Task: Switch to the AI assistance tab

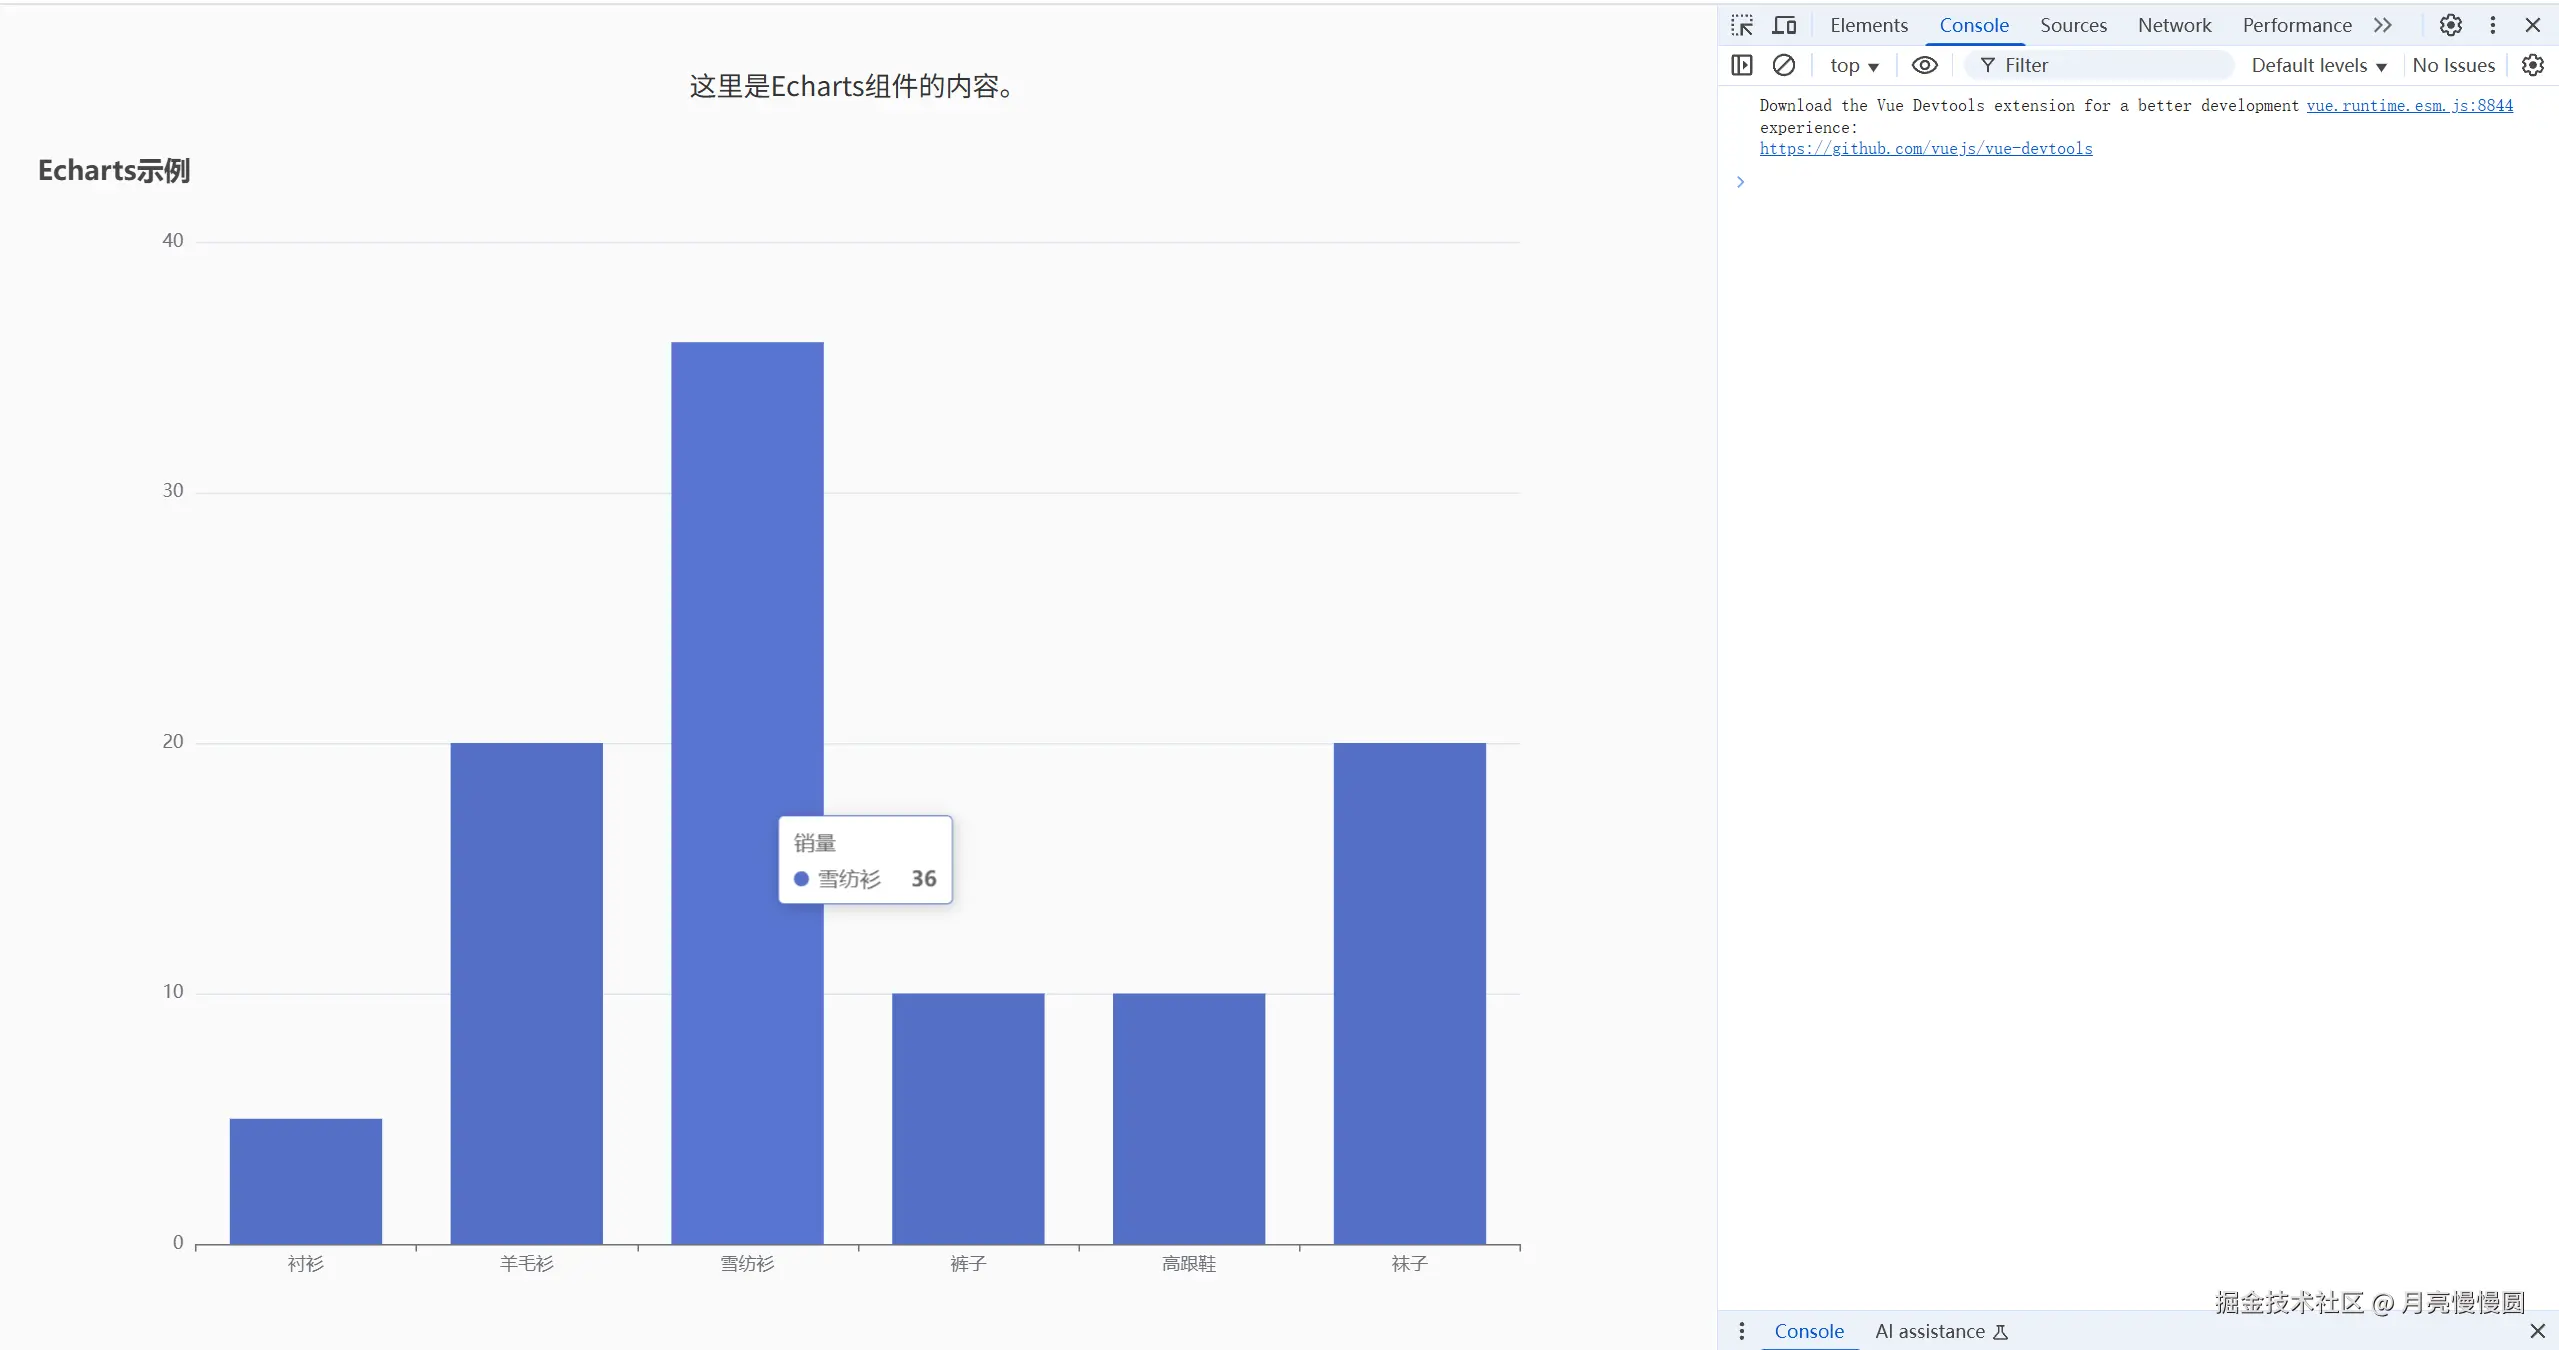Action: click(x=1929, y=1331)
